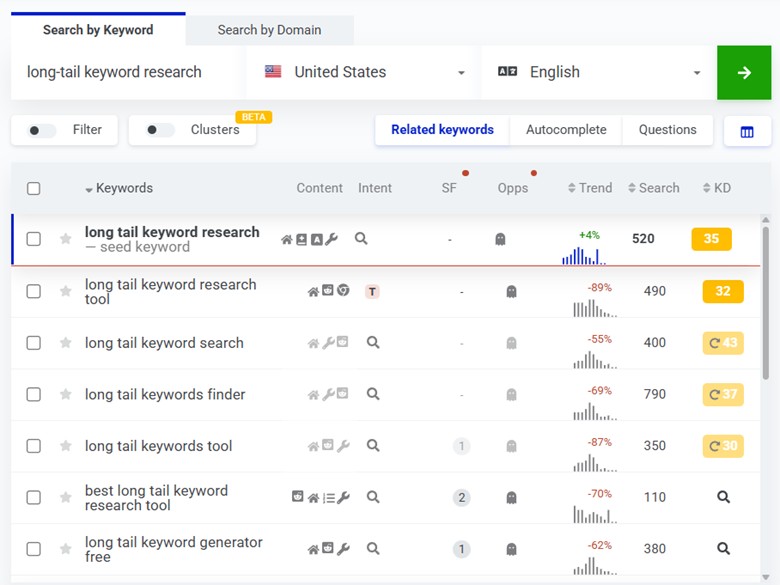Toggle the Filter switch

[41, 130]
